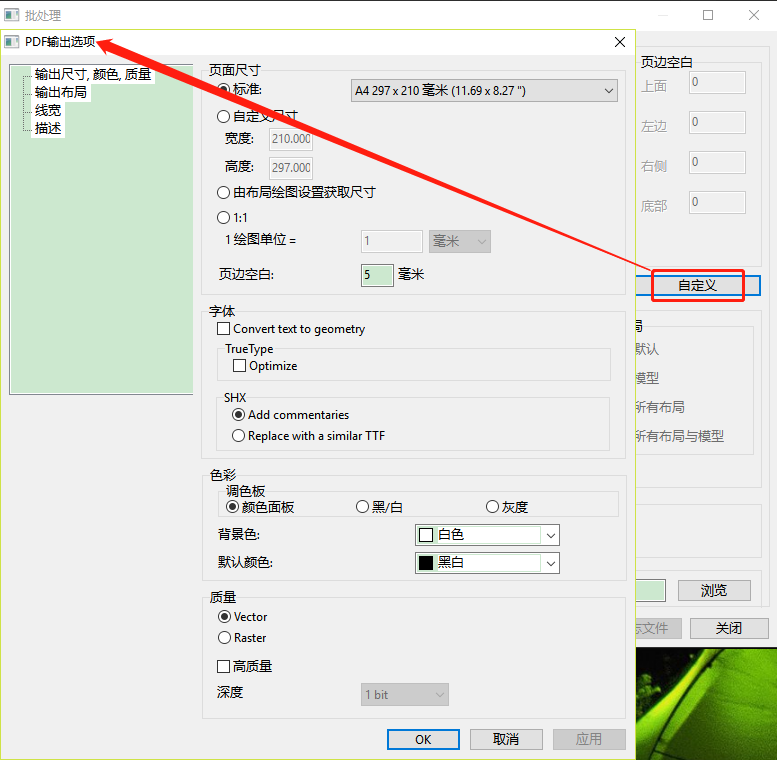Click the 上面 margin field in 批处理
The width and height of the screenshot is (777, 760).
coord(717,82)
